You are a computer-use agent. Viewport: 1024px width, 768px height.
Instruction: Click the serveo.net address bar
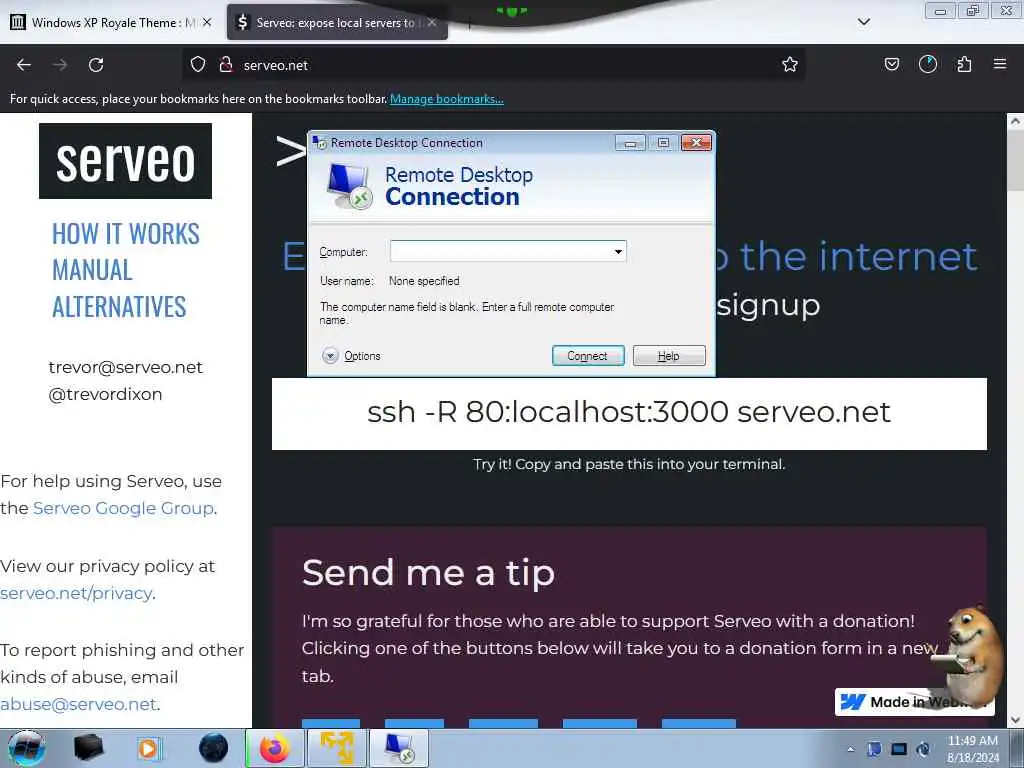point(496,65)
